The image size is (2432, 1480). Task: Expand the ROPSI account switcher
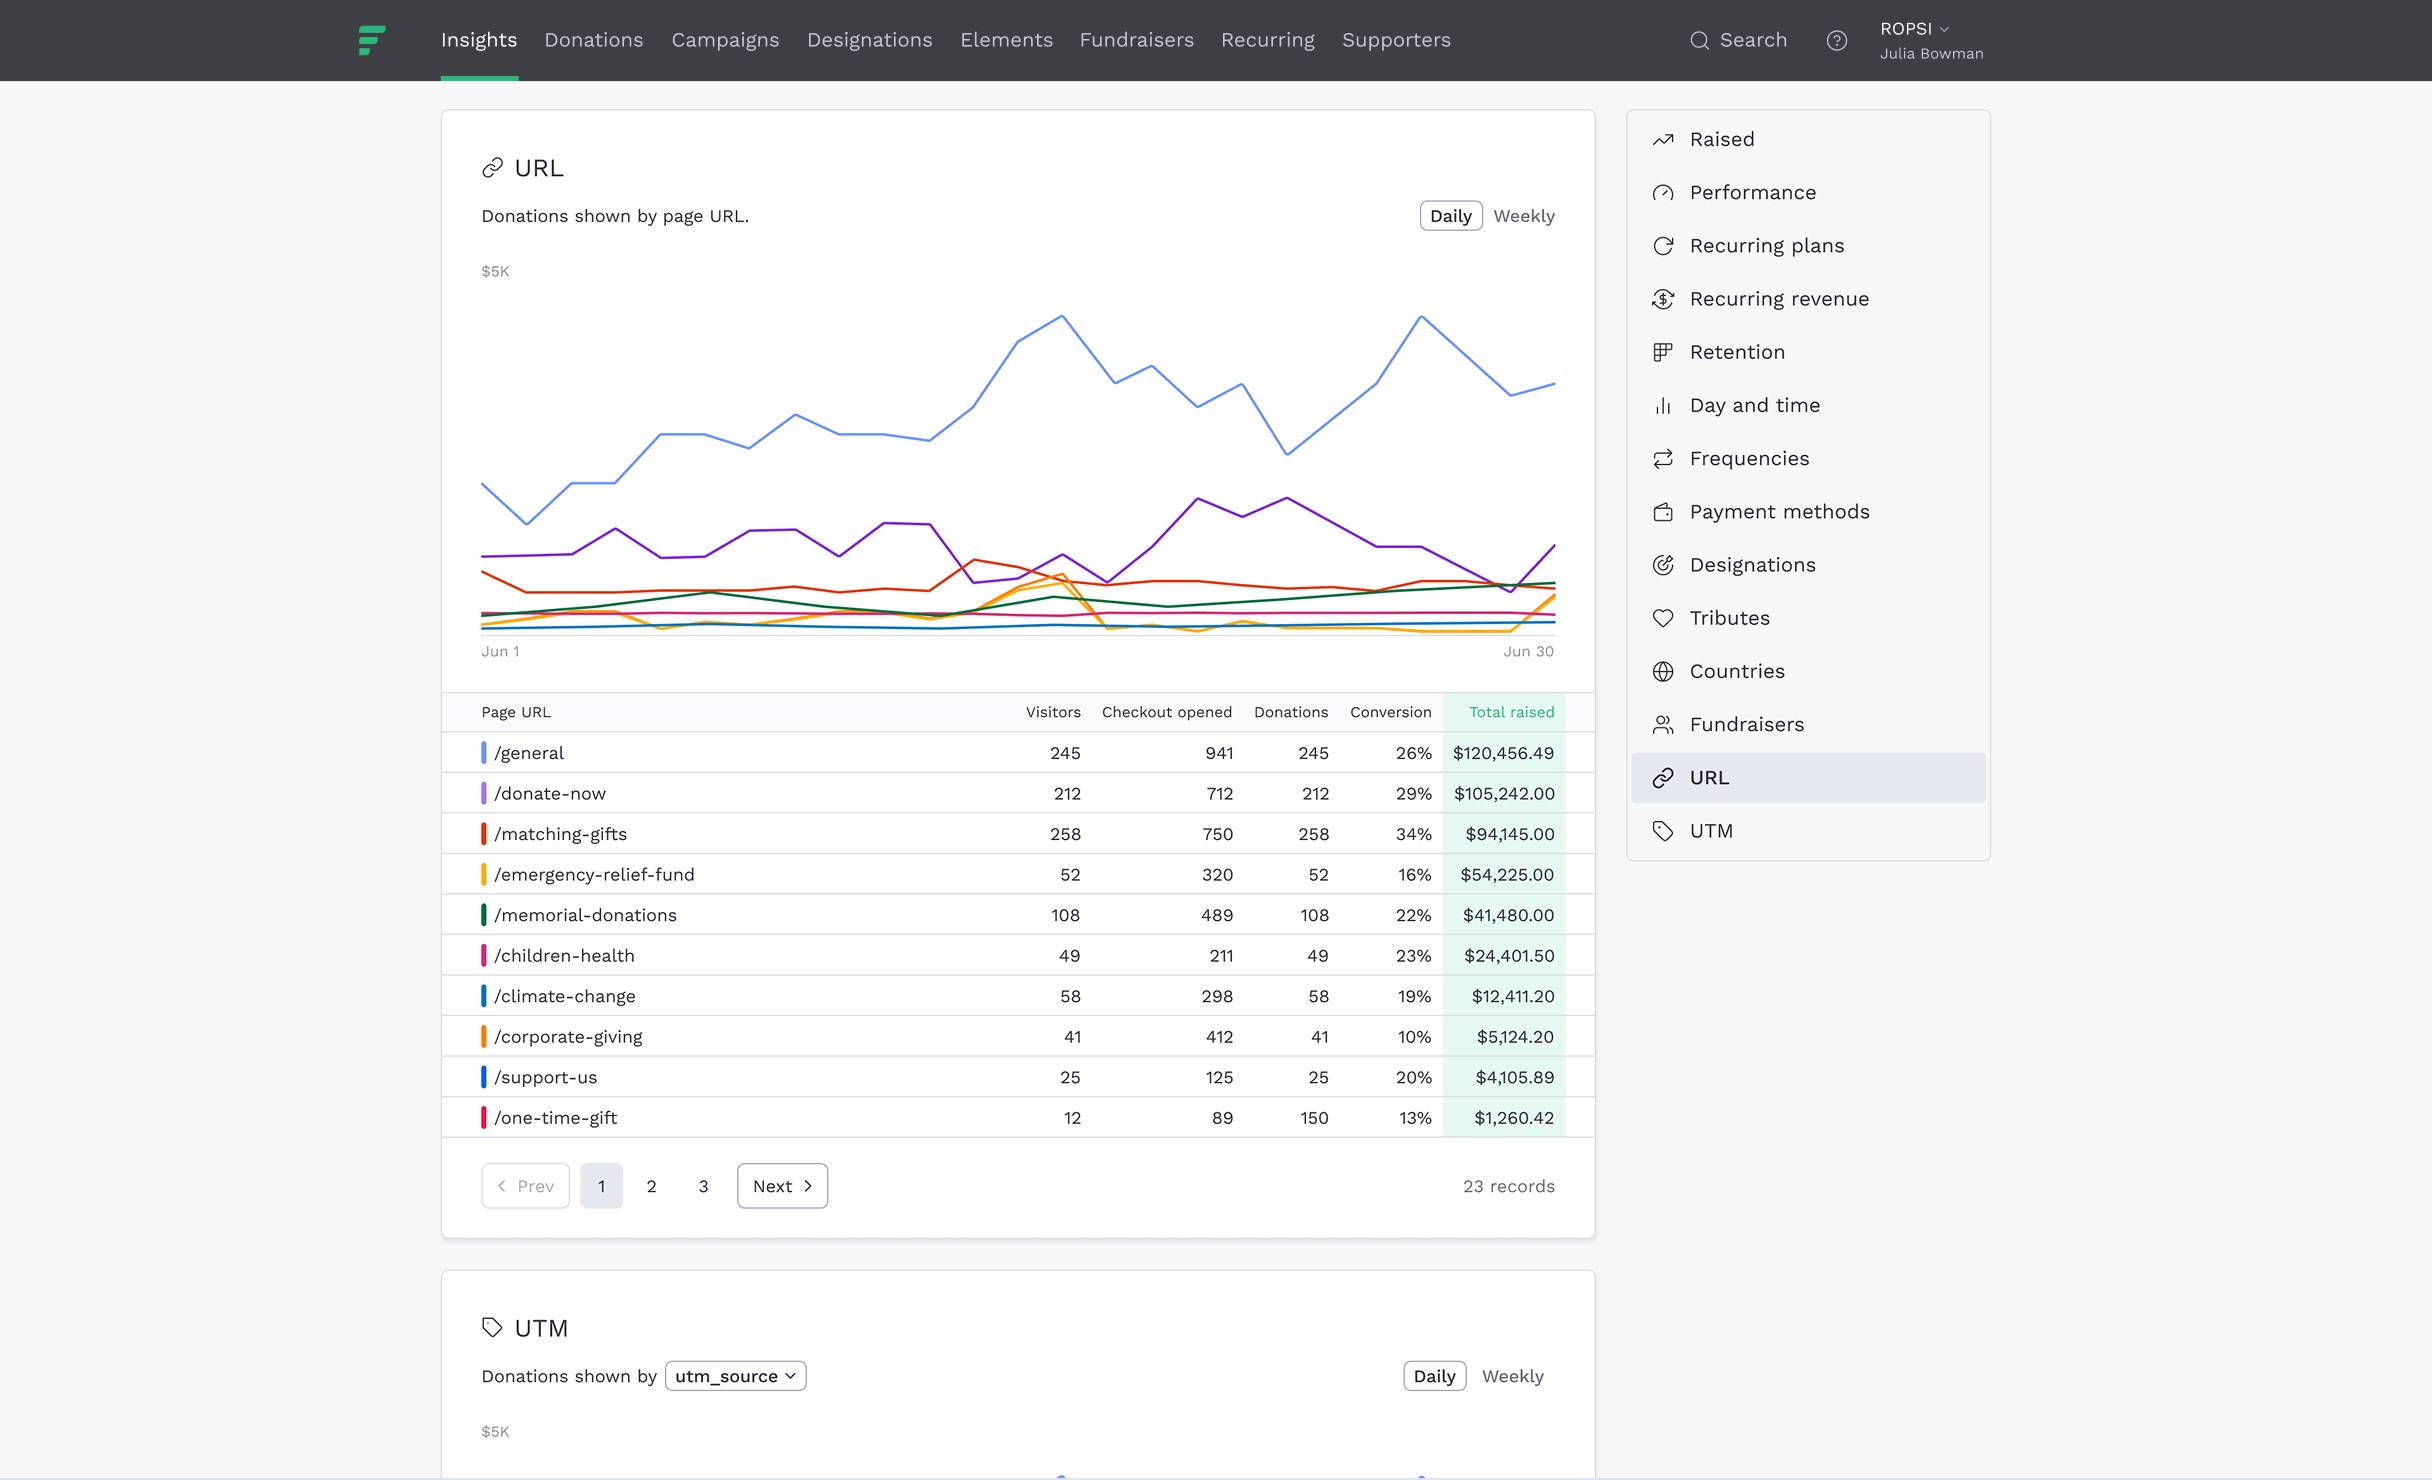click(x=1914, y=29)
